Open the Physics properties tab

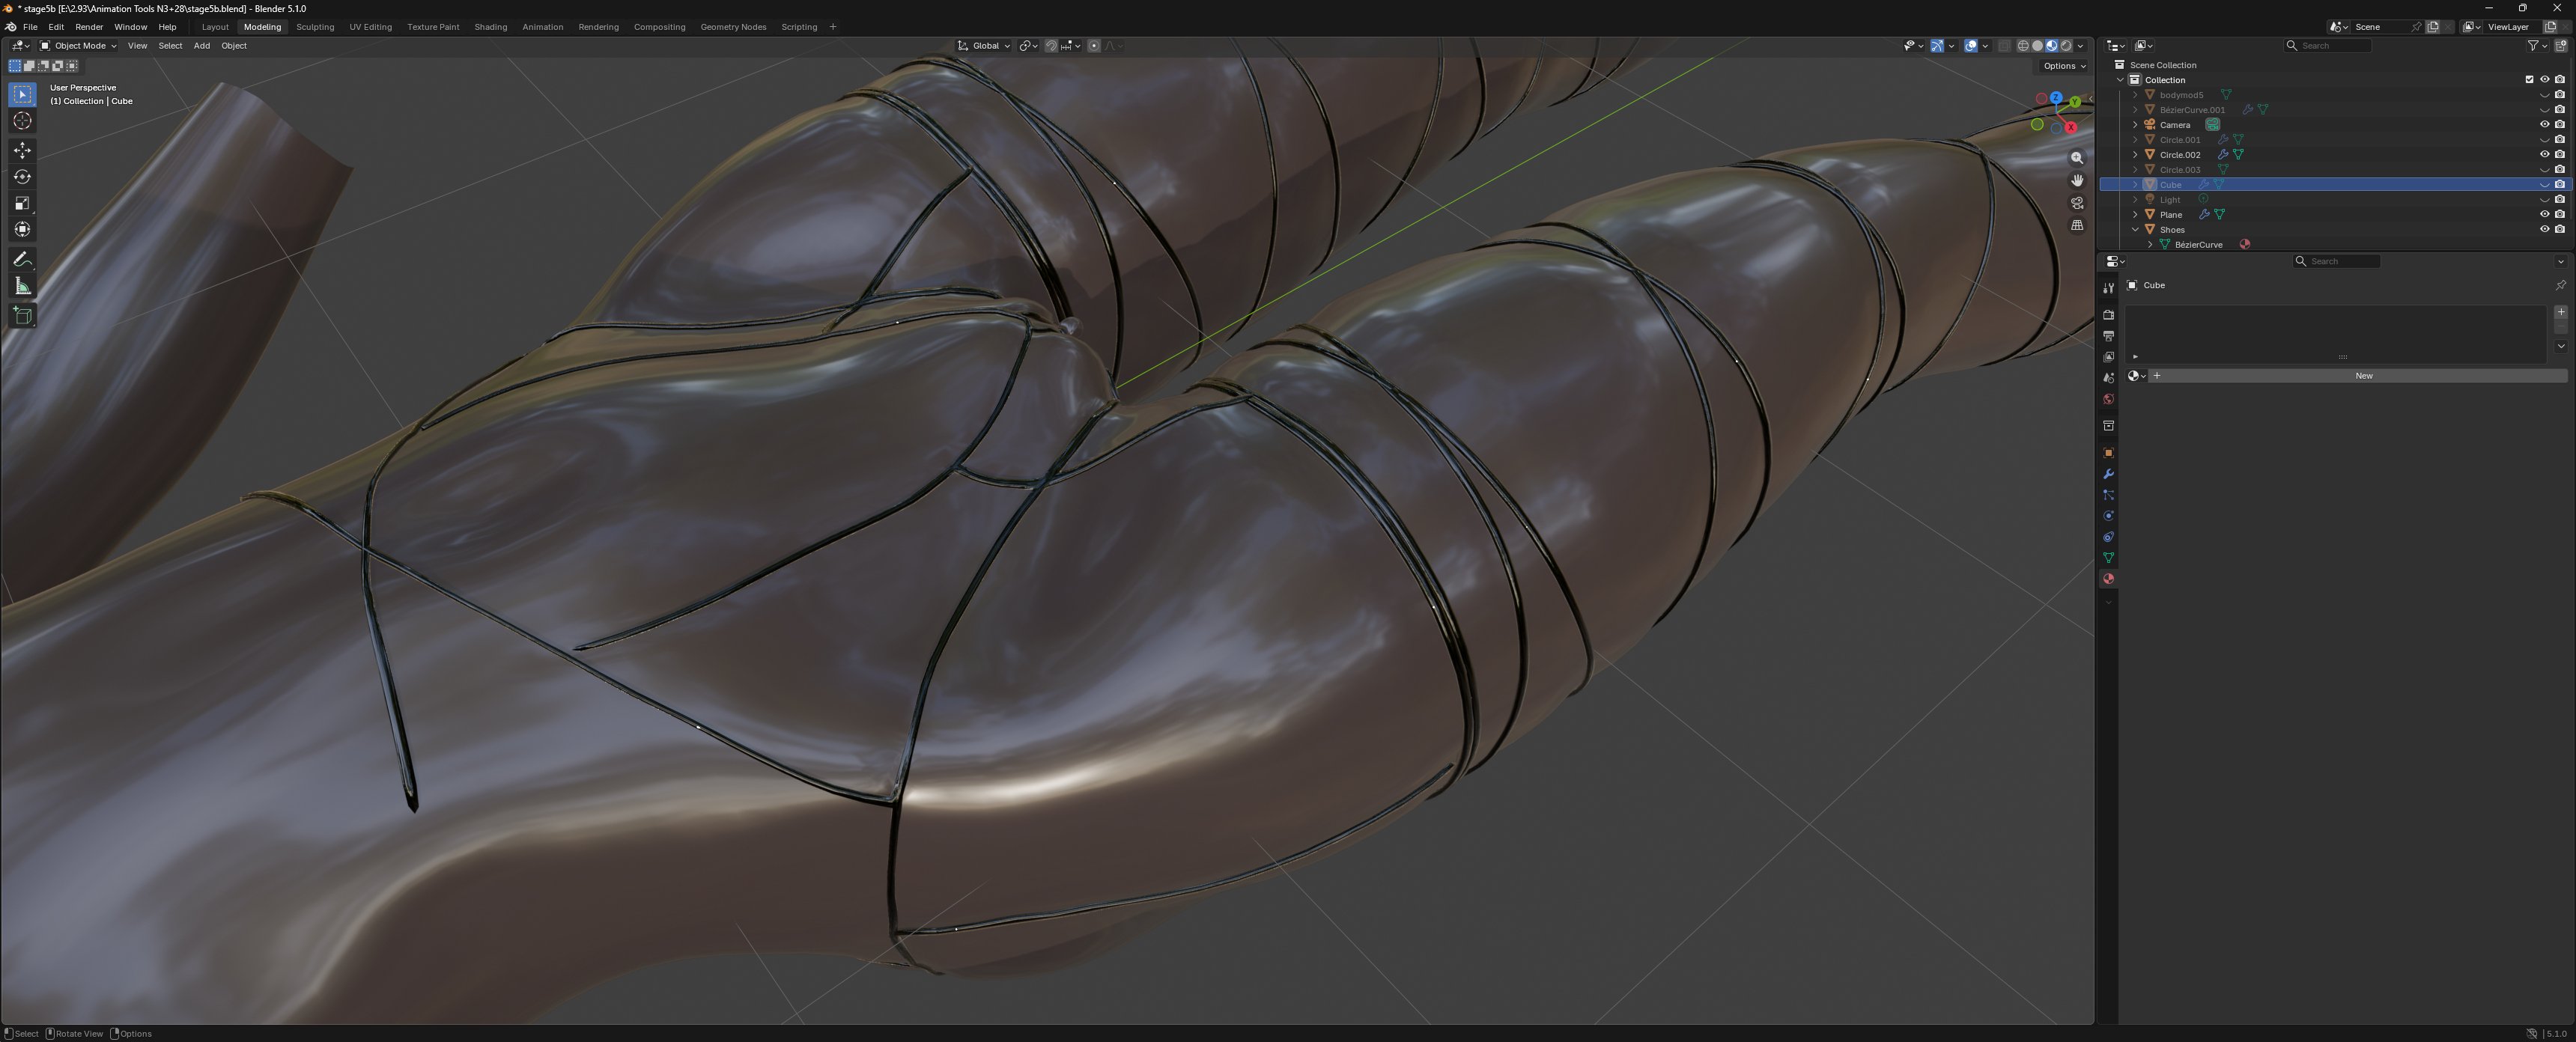click(2108, 516)
